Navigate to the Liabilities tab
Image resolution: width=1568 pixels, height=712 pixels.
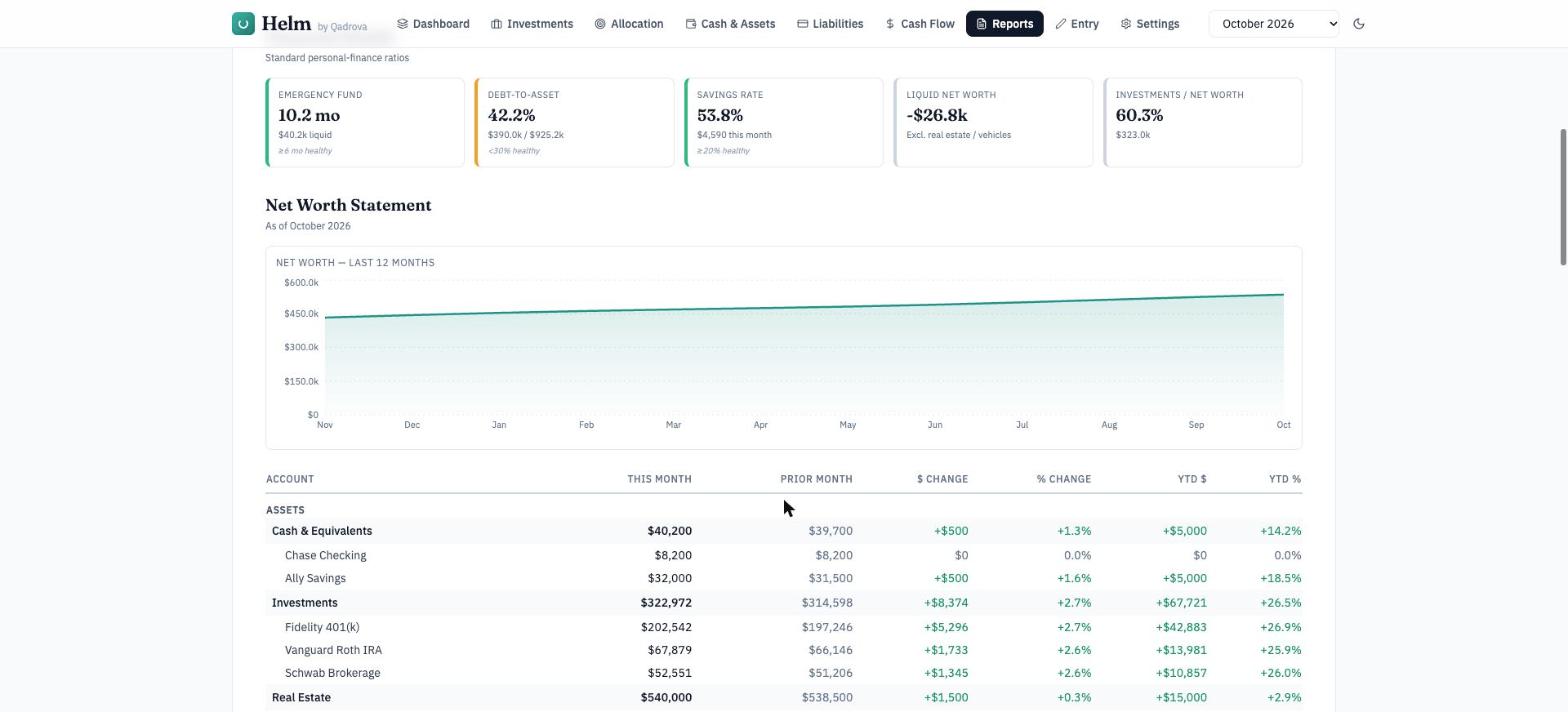pos(830,24)
